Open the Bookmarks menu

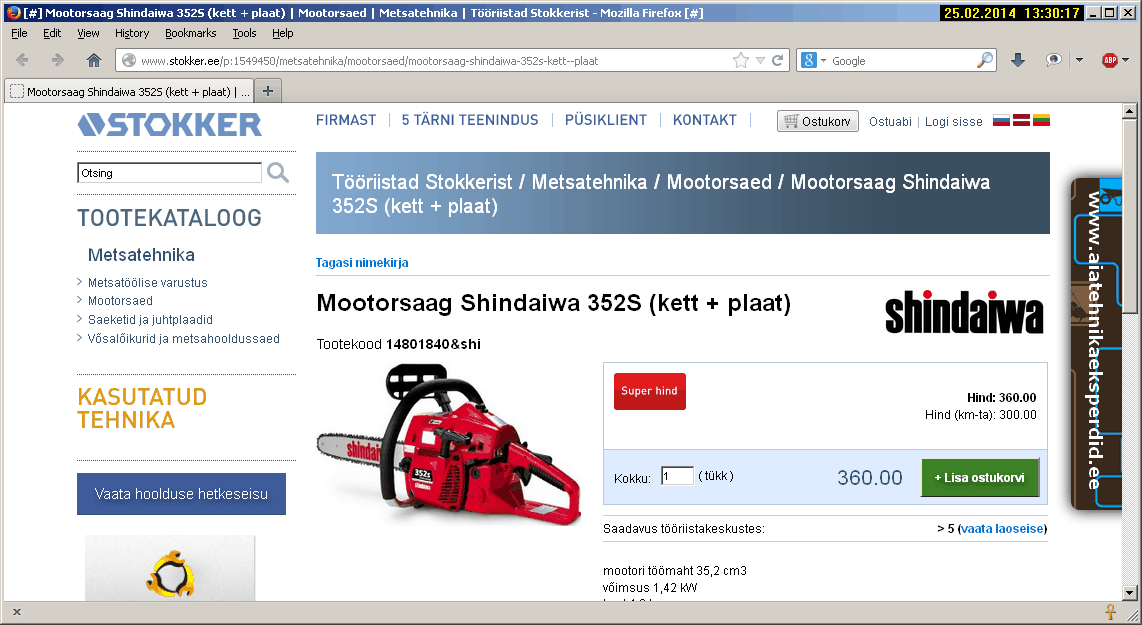click(191, 33)
